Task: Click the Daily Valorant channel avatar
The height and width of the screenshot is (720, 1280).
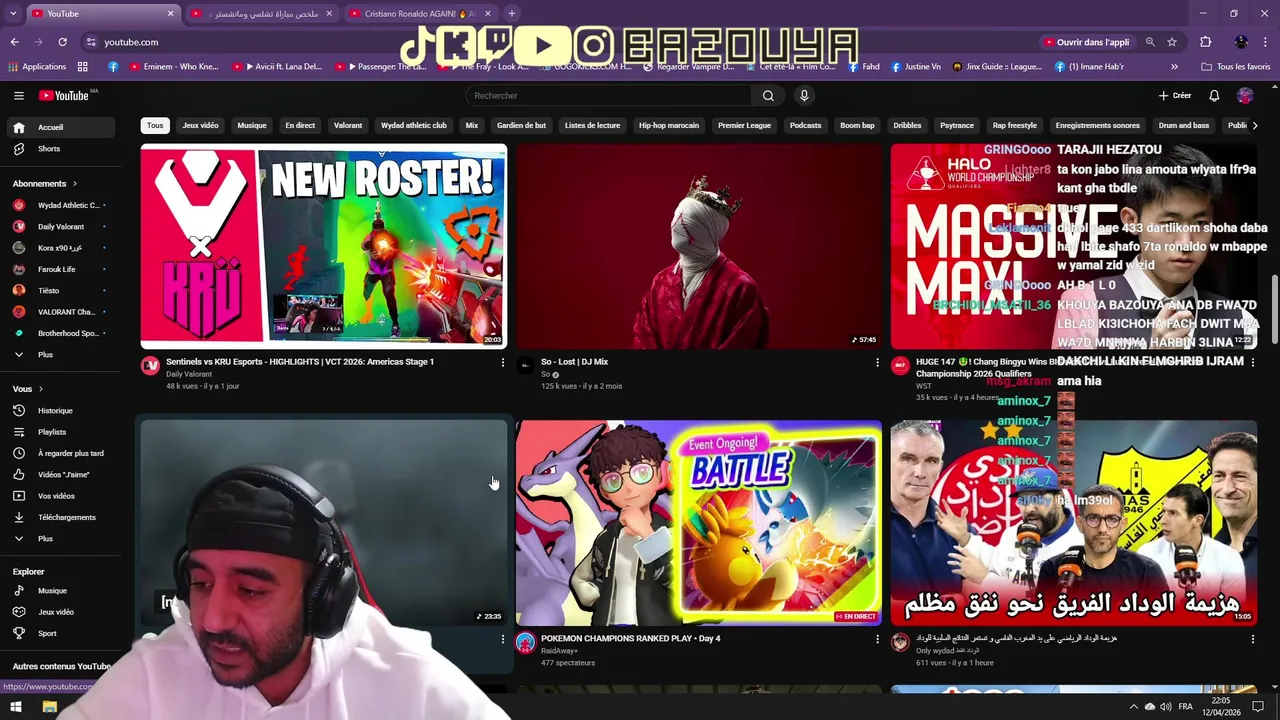Action: click(150, 365)
